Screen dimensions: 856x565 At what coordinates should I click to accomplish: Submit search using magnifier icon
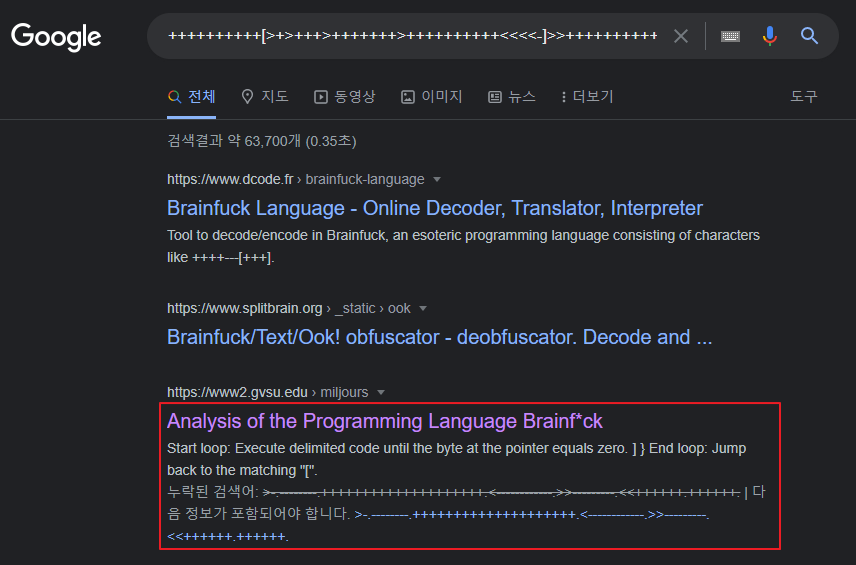click(x=809, y=36)
